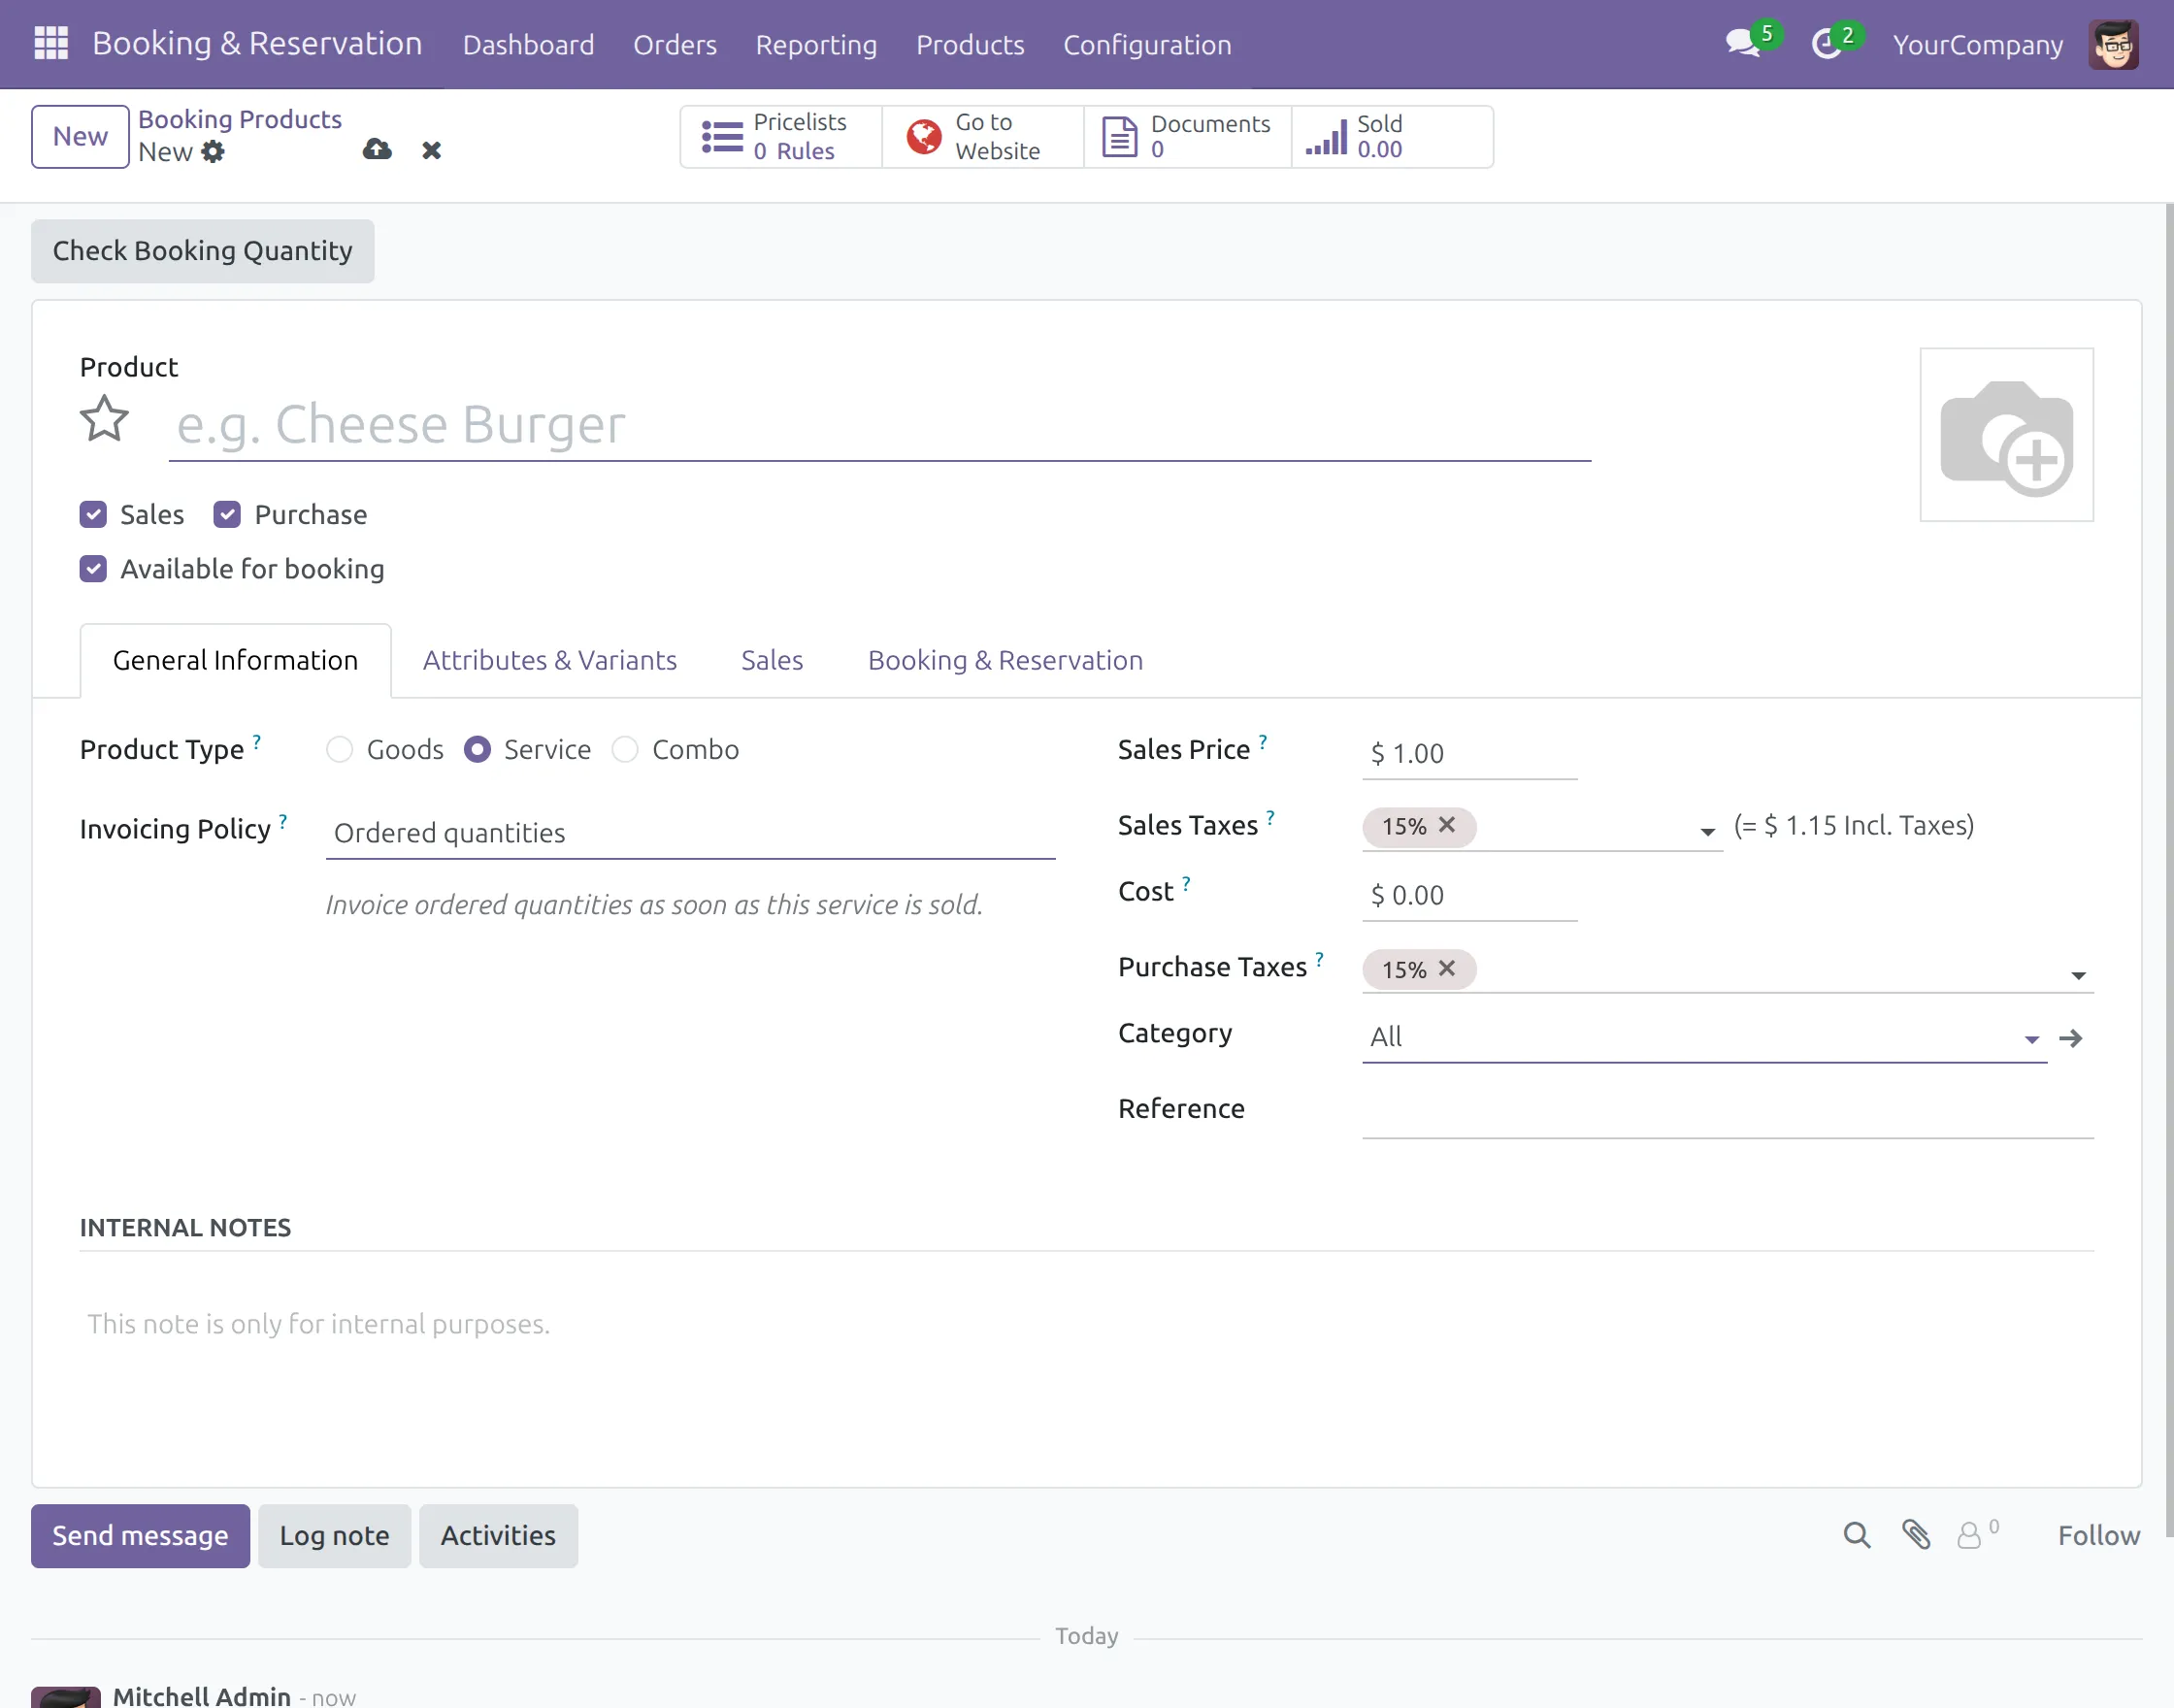Mark product as favorite with star icon
The image size is (2174, 1708).
[104, 419]
